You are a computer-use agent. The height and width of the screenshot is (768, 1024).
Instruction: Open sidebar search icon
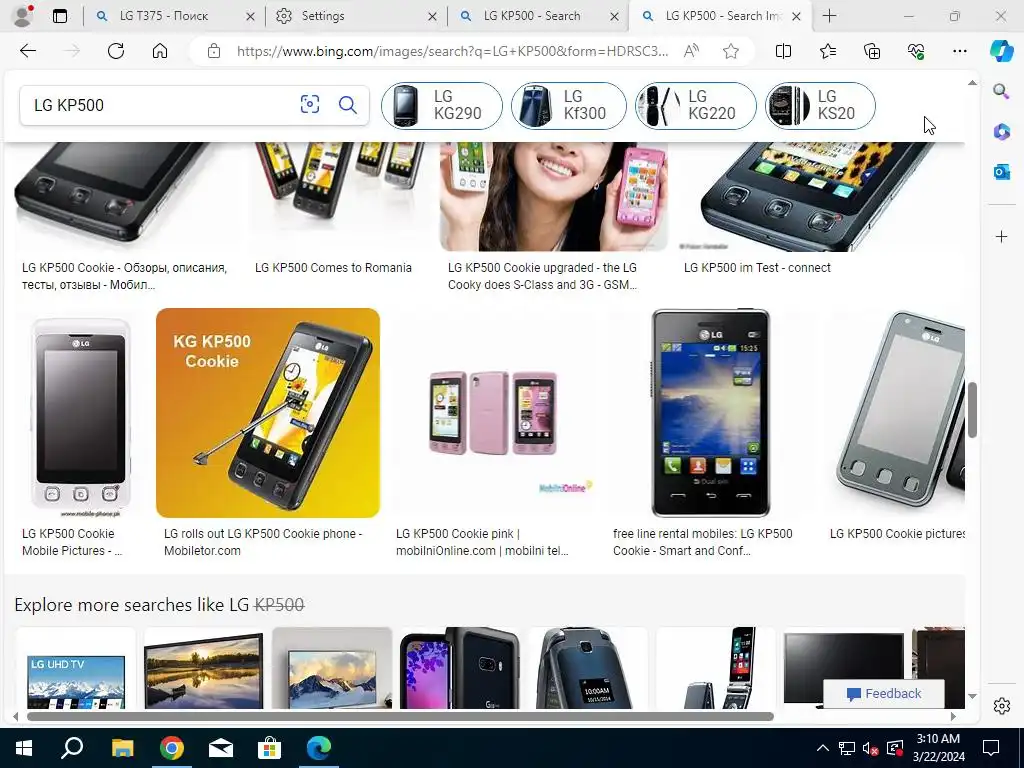(x=1001, y=91)
